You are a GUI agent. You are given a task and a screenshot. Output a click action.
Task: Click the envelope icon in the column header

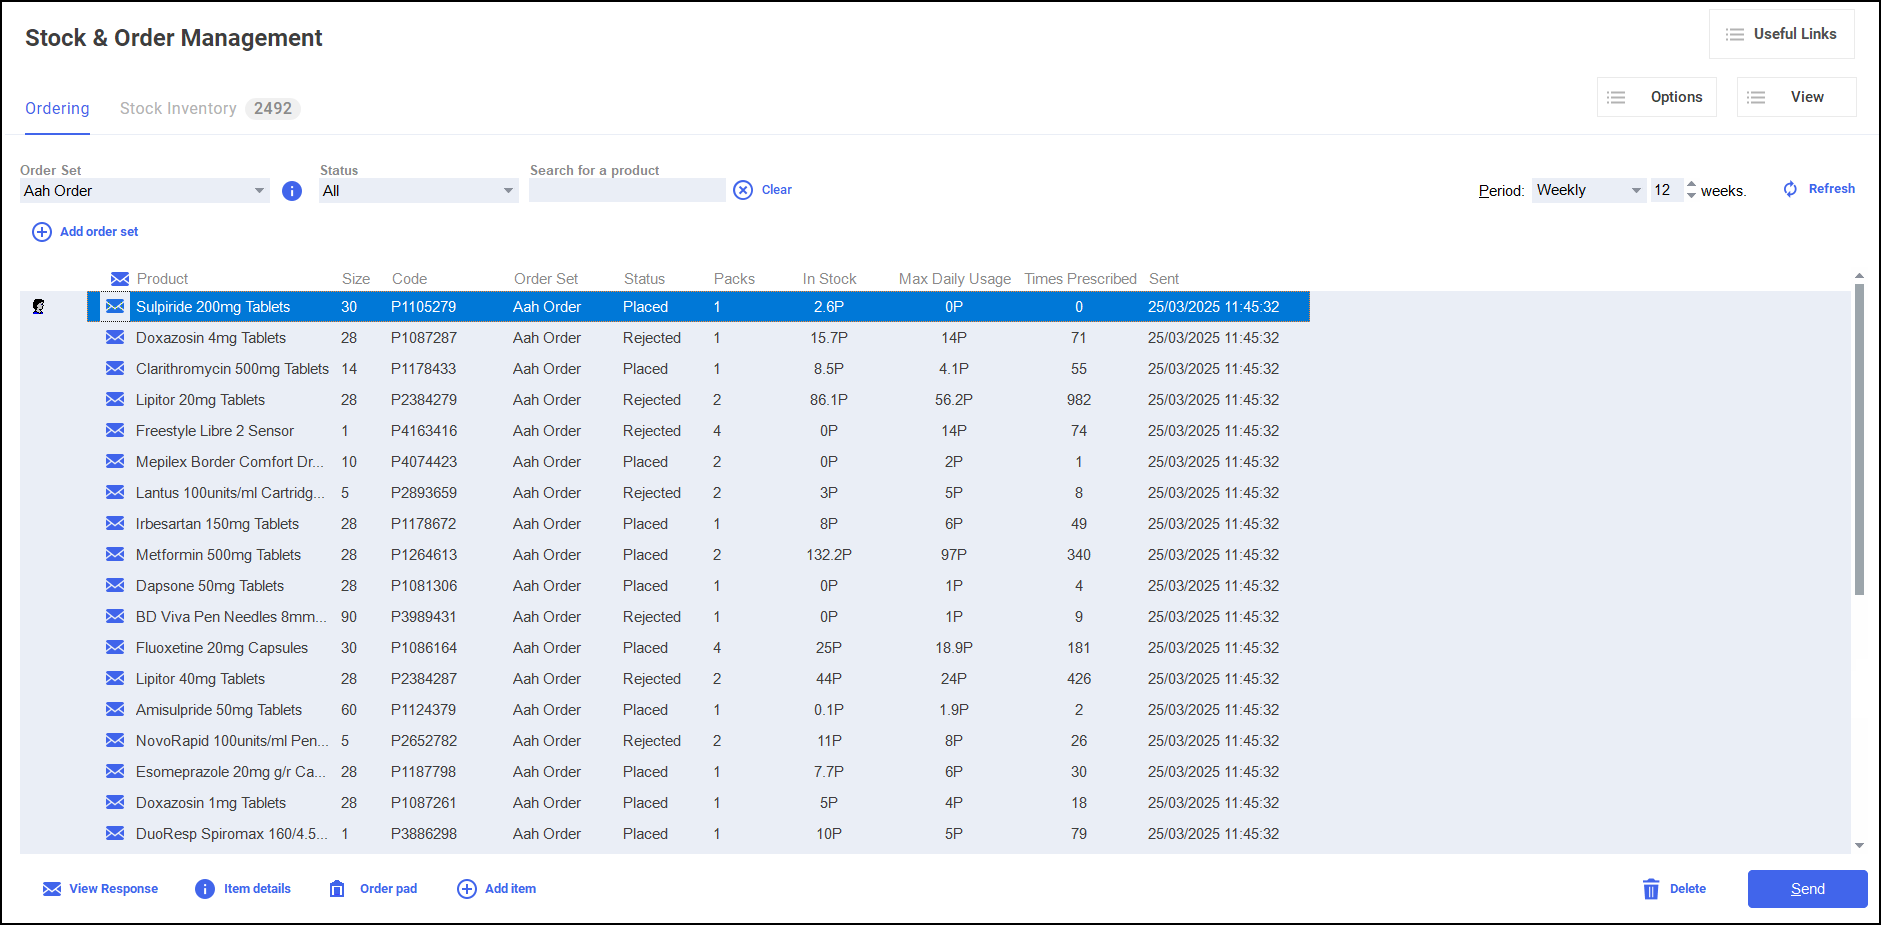tap(120, 279)
